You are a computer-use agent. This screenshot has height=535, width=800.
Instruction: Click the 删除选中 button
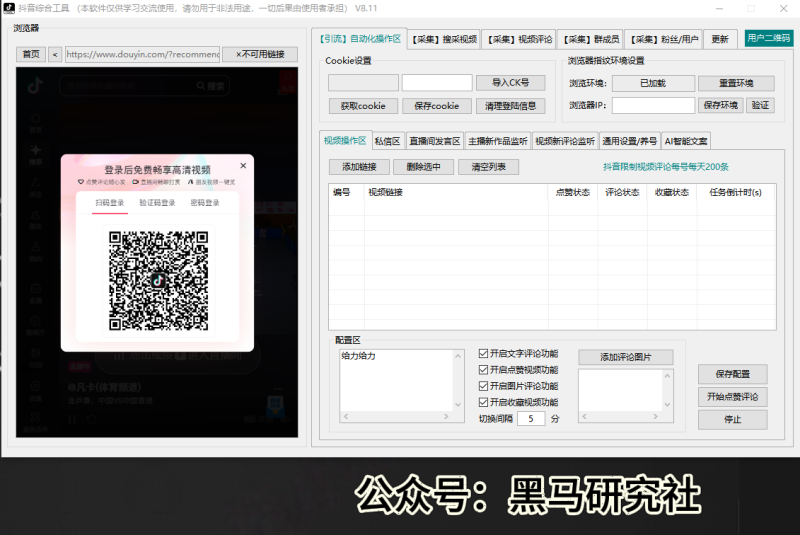(x=423, y=167)
